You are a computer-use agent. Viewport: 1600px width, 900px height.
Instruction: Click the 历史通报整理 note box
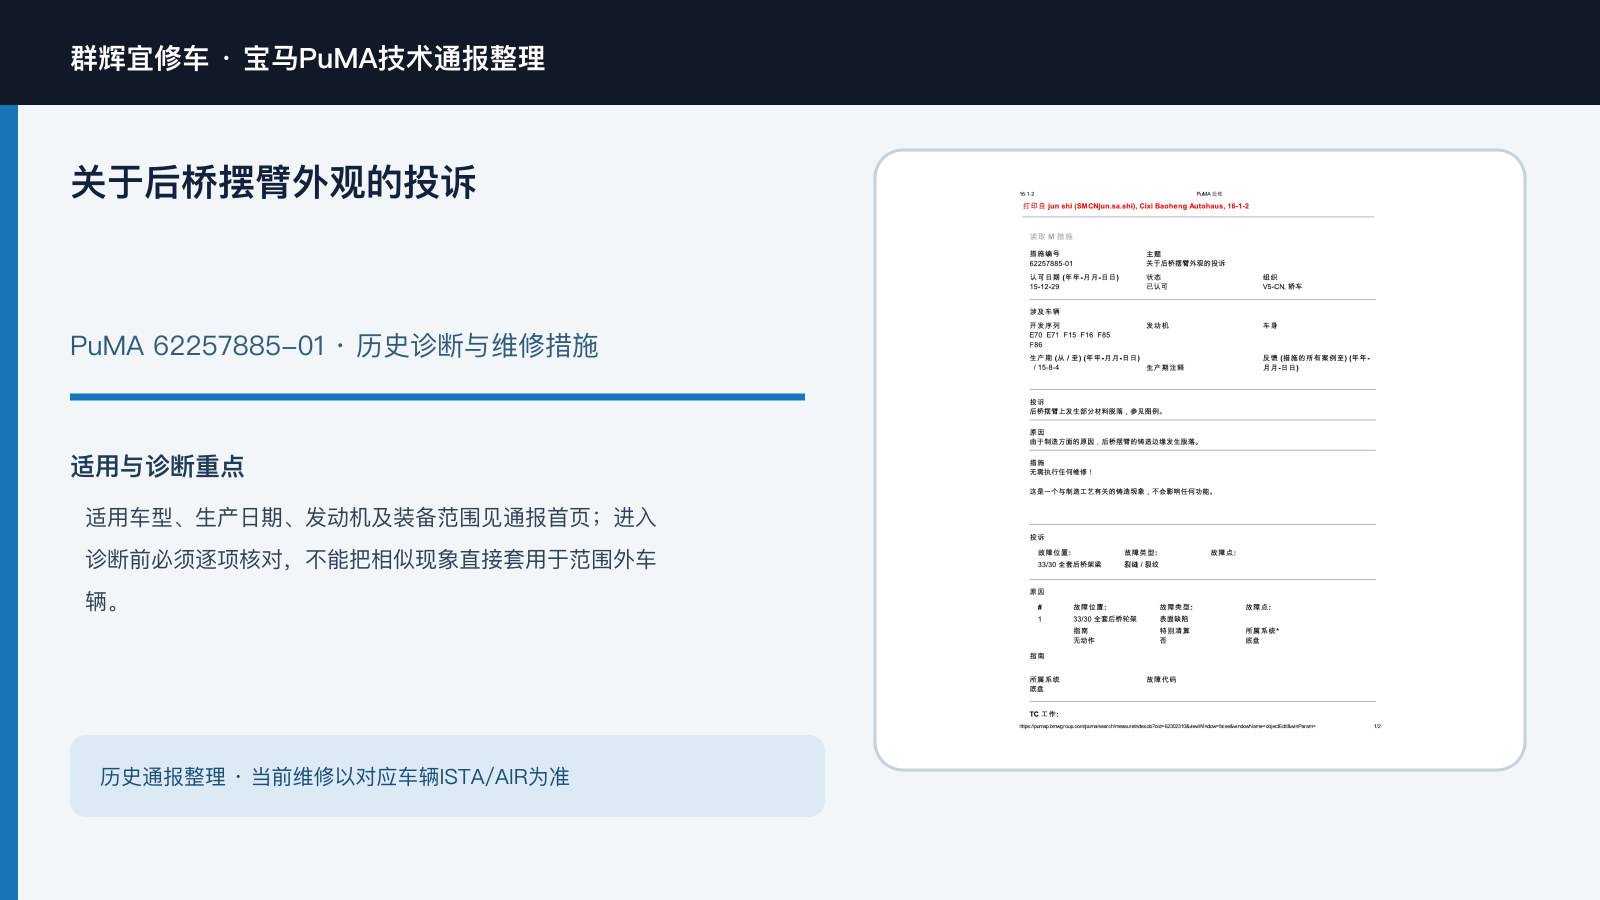(x=447, y=776)
